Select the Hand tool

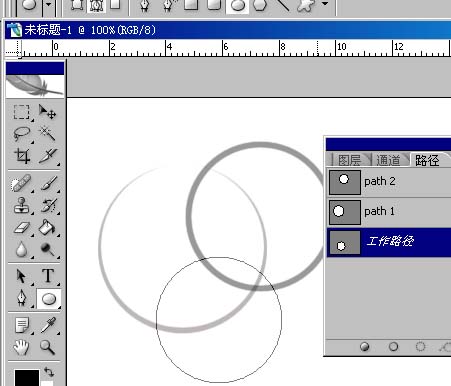tap(21, 347)
